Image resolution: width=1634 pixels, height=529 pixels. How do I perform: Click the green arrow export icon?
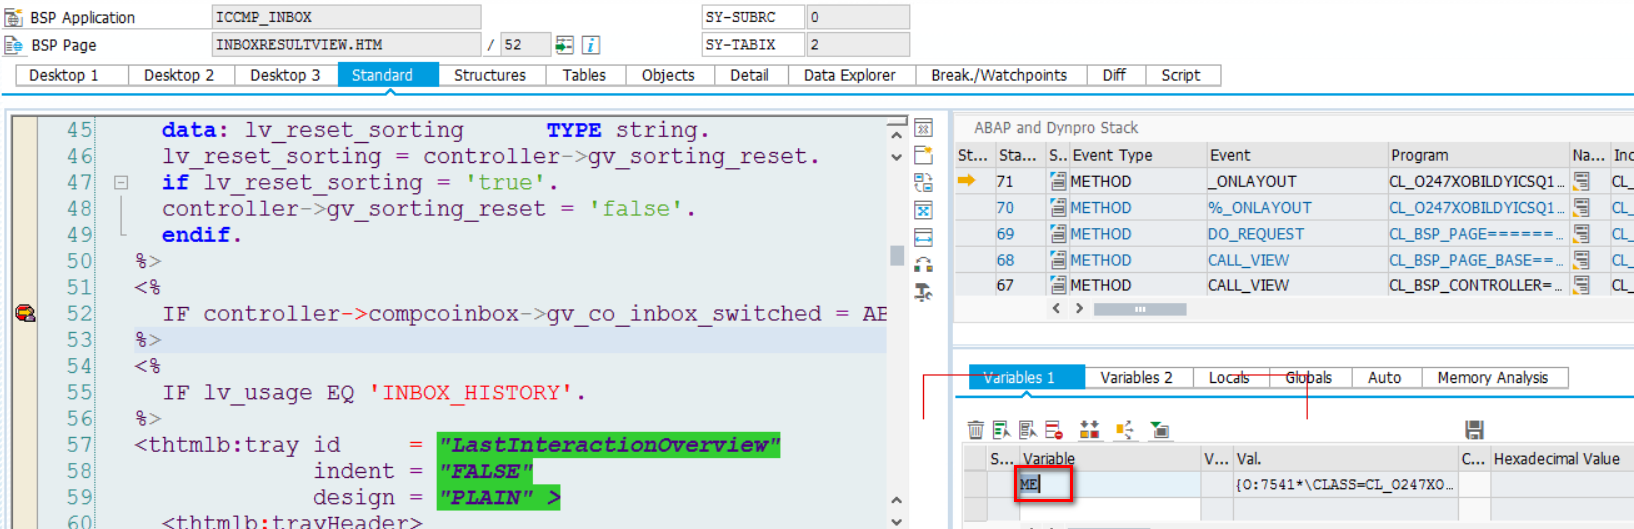click(1160, 430)
